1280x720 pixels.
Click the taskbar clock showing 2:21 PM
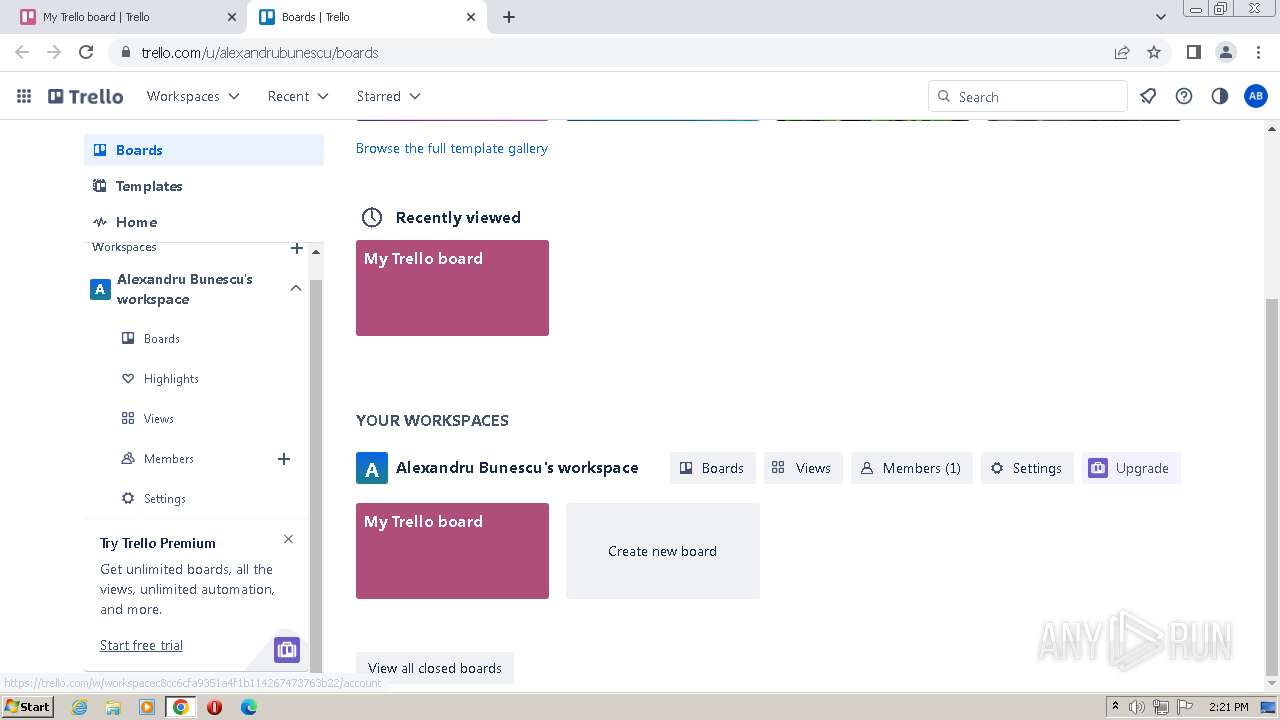click(x=1229, y=707)
